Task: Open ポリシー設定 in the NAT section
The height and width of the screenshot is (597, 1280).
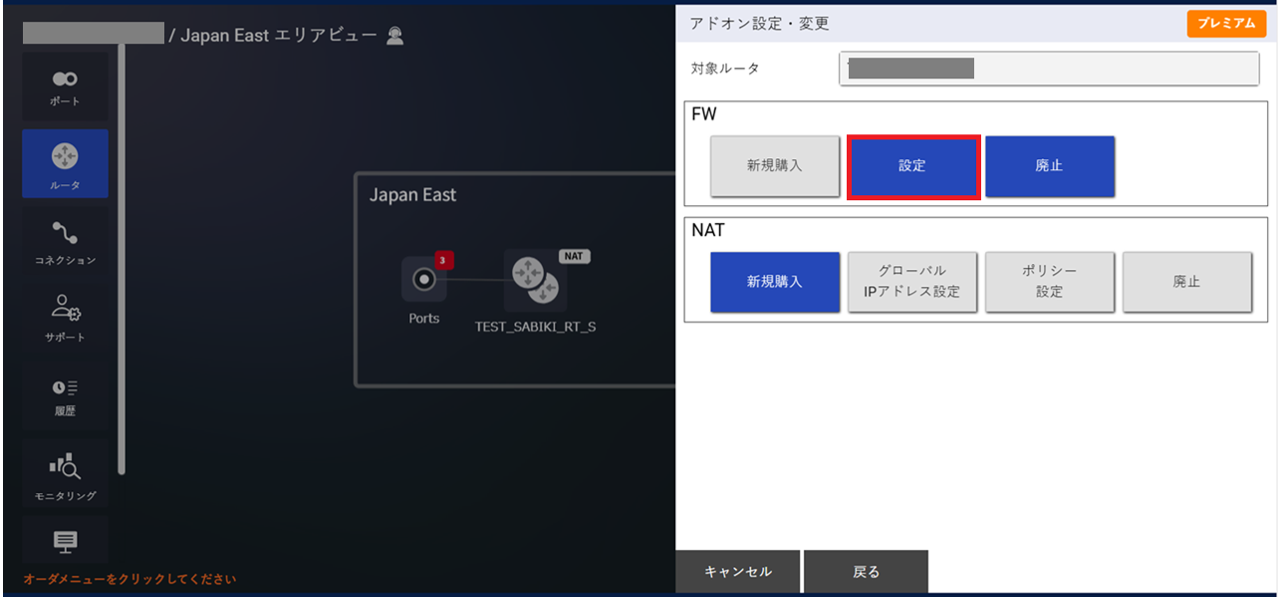Action: click(1050, 282)
